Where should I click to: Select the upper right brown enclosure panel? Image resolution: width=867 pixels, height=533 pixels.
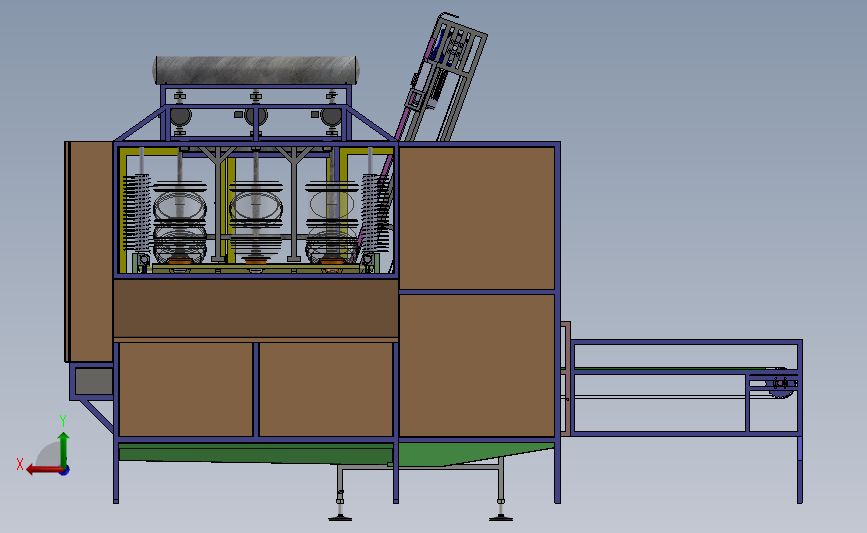pyautogui.click(x=477, y=217)
